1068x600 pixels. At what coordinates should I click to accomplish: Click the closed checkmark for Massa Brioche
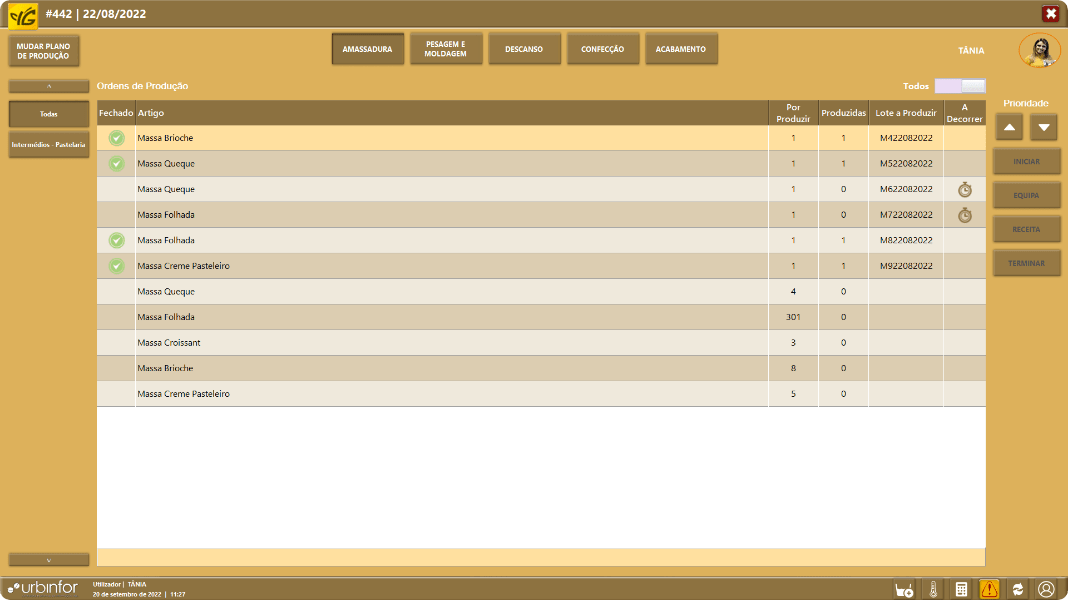tap(116, 138)
